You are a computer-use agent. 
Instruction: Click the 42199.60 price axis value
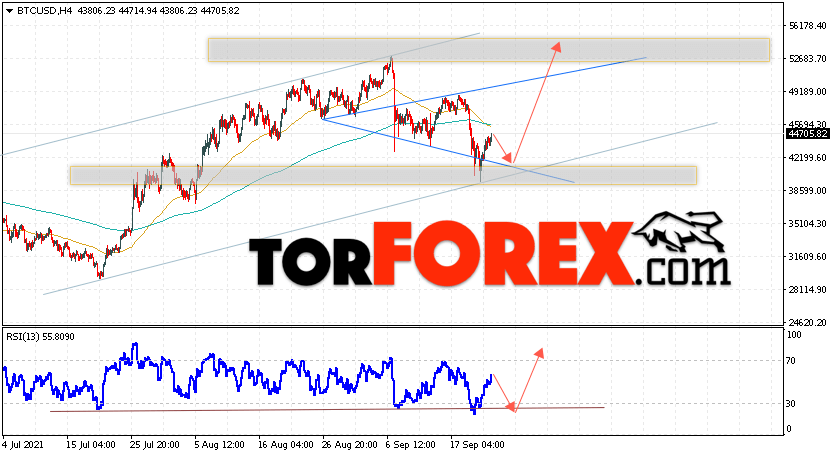point(808,157)
